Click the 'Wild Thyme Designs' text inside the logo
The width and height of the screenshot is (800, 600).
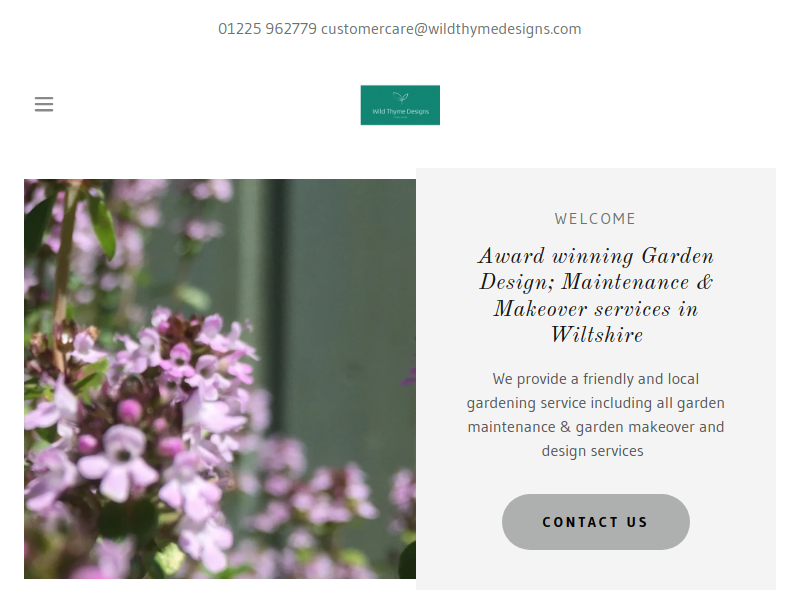401,111
